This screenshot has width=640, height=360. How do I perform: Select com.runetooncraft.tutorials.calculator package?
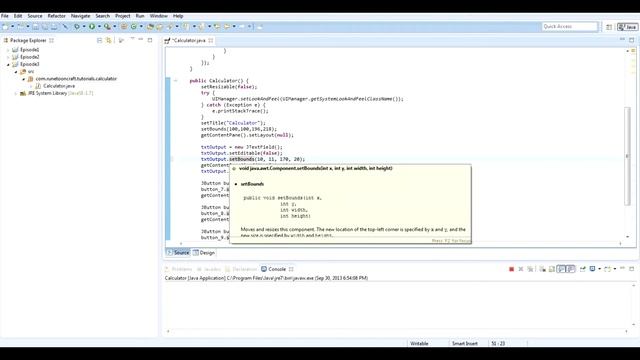tap(76, 79)
